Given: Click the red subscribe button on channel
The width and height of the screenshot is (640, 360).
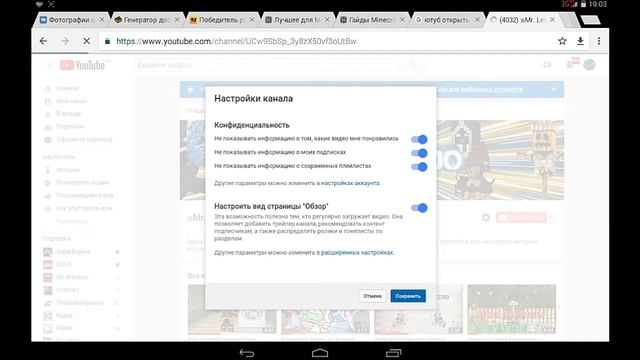Looking at the screenshot, I should 521,218.
